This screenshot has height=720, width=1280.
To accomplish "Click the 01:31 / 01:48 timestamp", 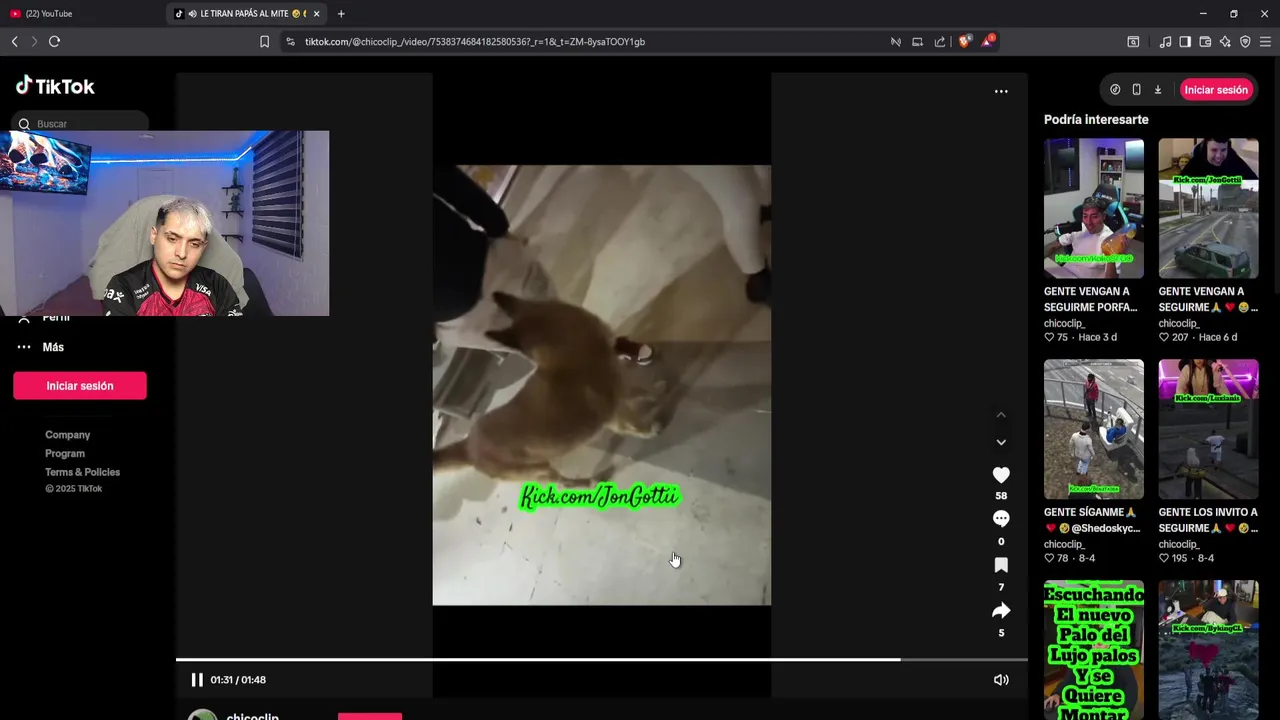I will [x=238, y=680].
